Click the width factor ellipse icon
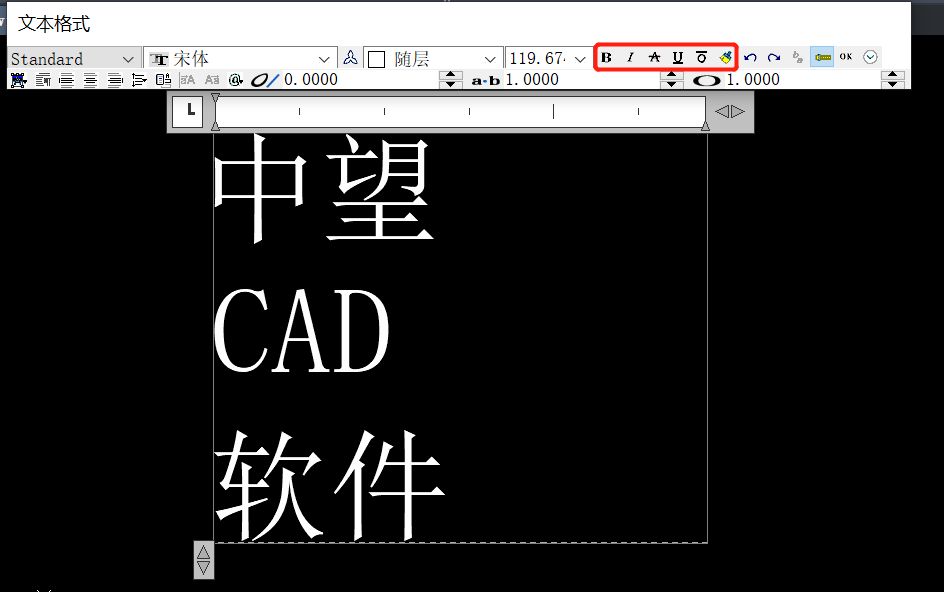The height and width of the screenshot is (592, 944). click(706, 81)
